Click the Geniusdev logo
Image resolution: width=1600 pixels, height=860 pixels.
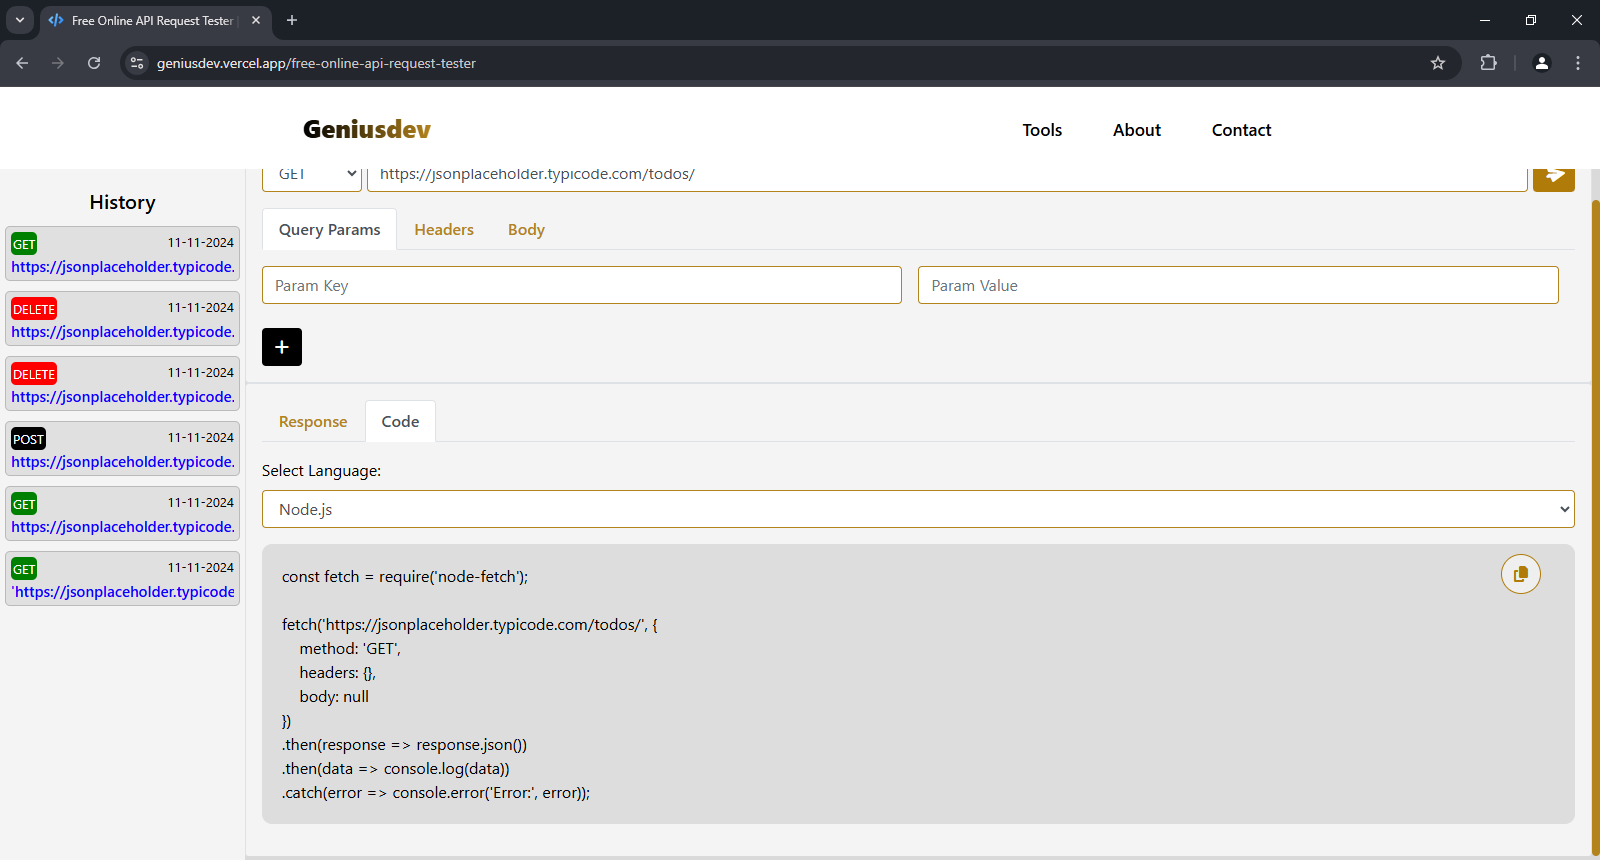click(x=367, y=129)
